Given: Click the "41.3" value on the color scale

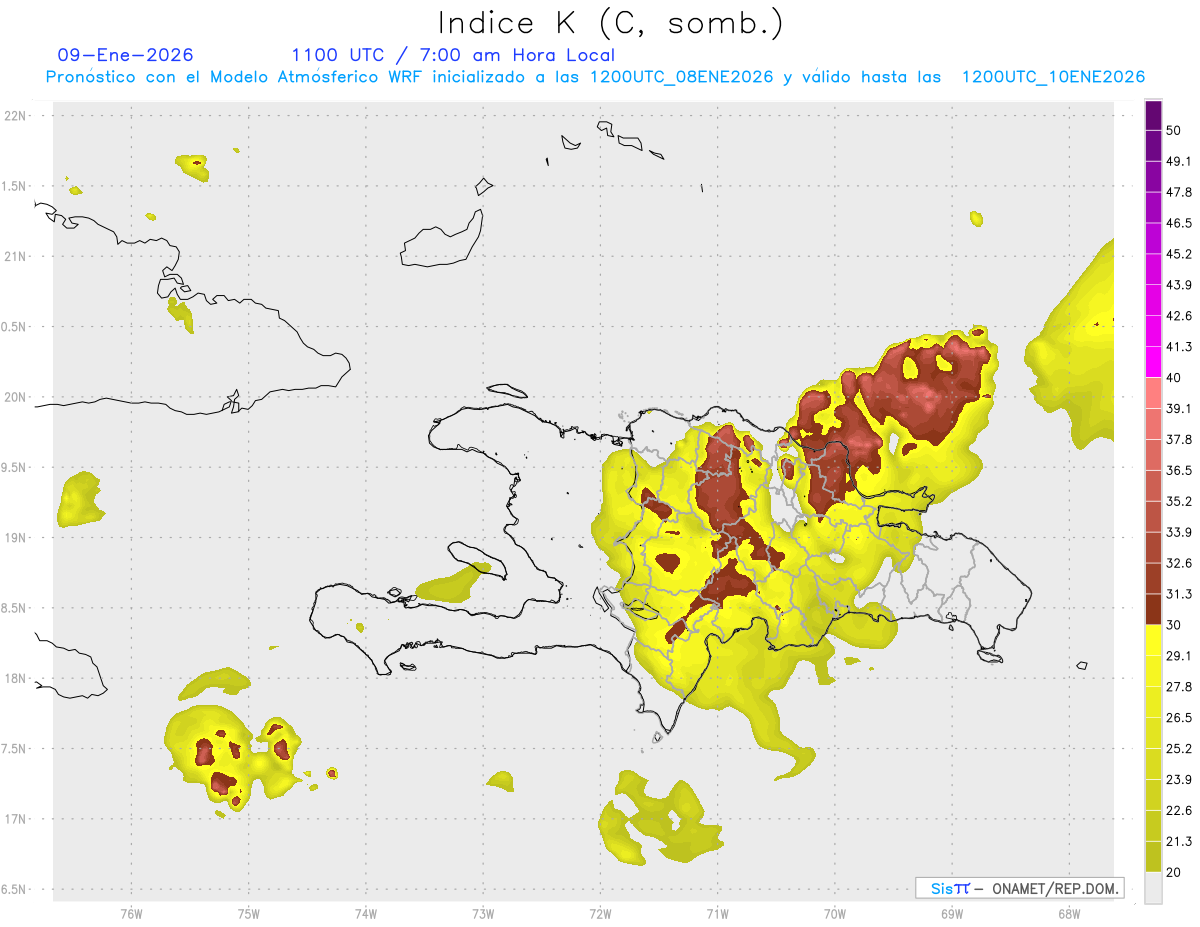Looking at the screenshot, I should coord(1179,347).
